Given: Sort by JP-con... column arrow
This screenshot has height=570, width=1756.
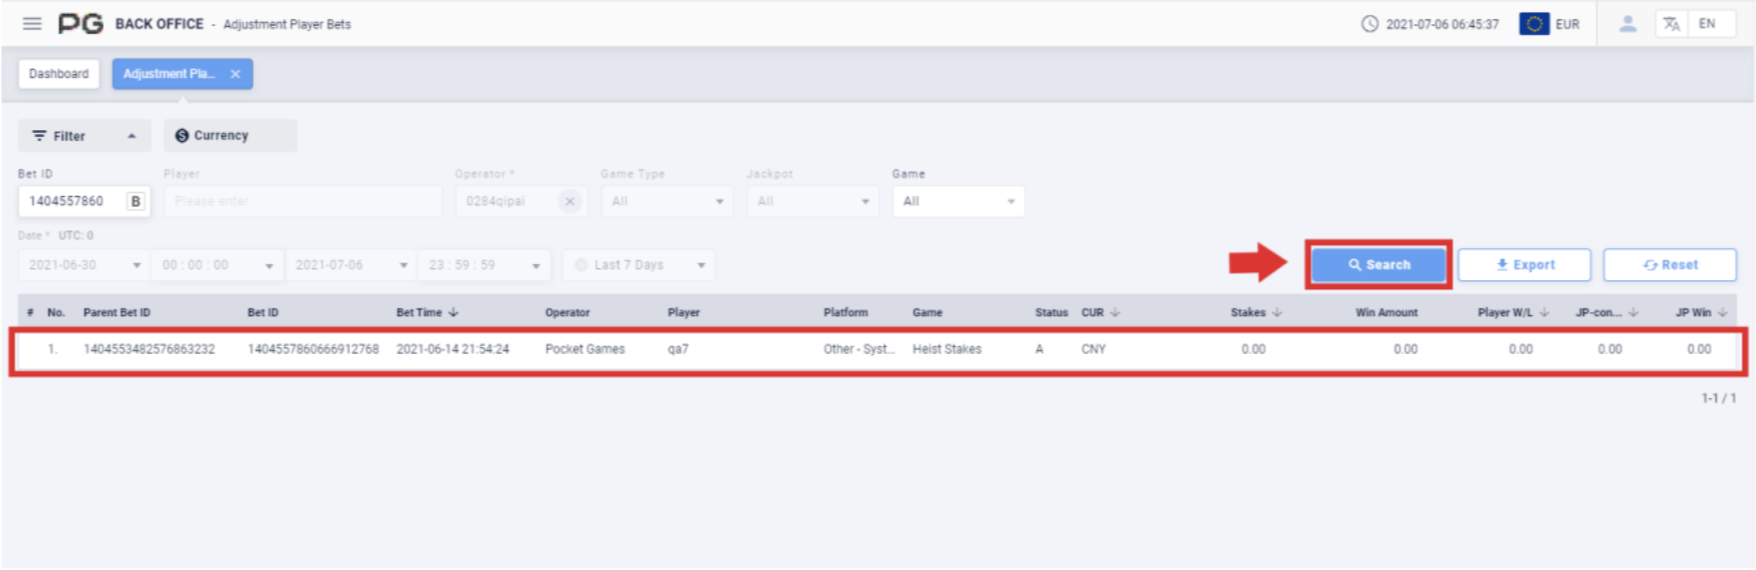Looking at the screenshot, I should [1633, 313].
